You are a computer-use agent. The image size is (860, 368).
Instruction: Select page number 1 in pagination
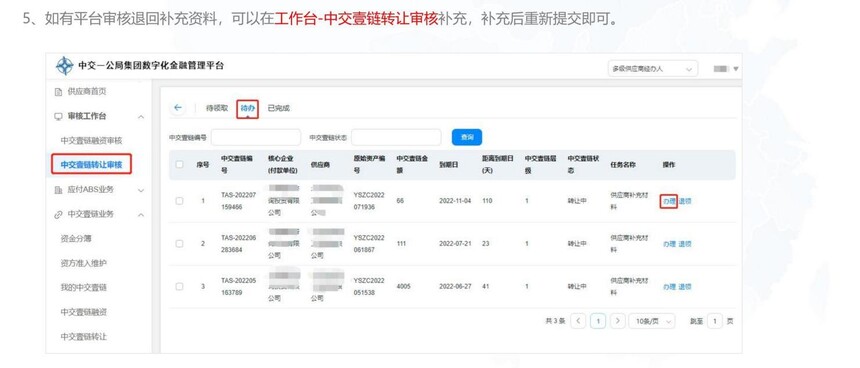[x=598, y=321]
